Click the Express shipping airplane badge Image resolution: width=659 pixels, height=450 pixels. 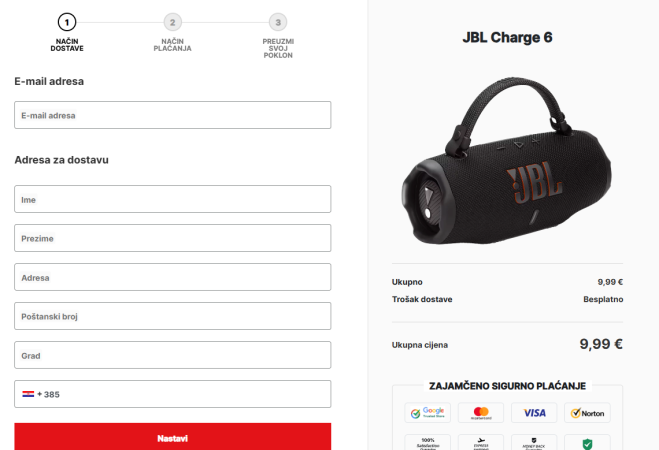(481, 443)
